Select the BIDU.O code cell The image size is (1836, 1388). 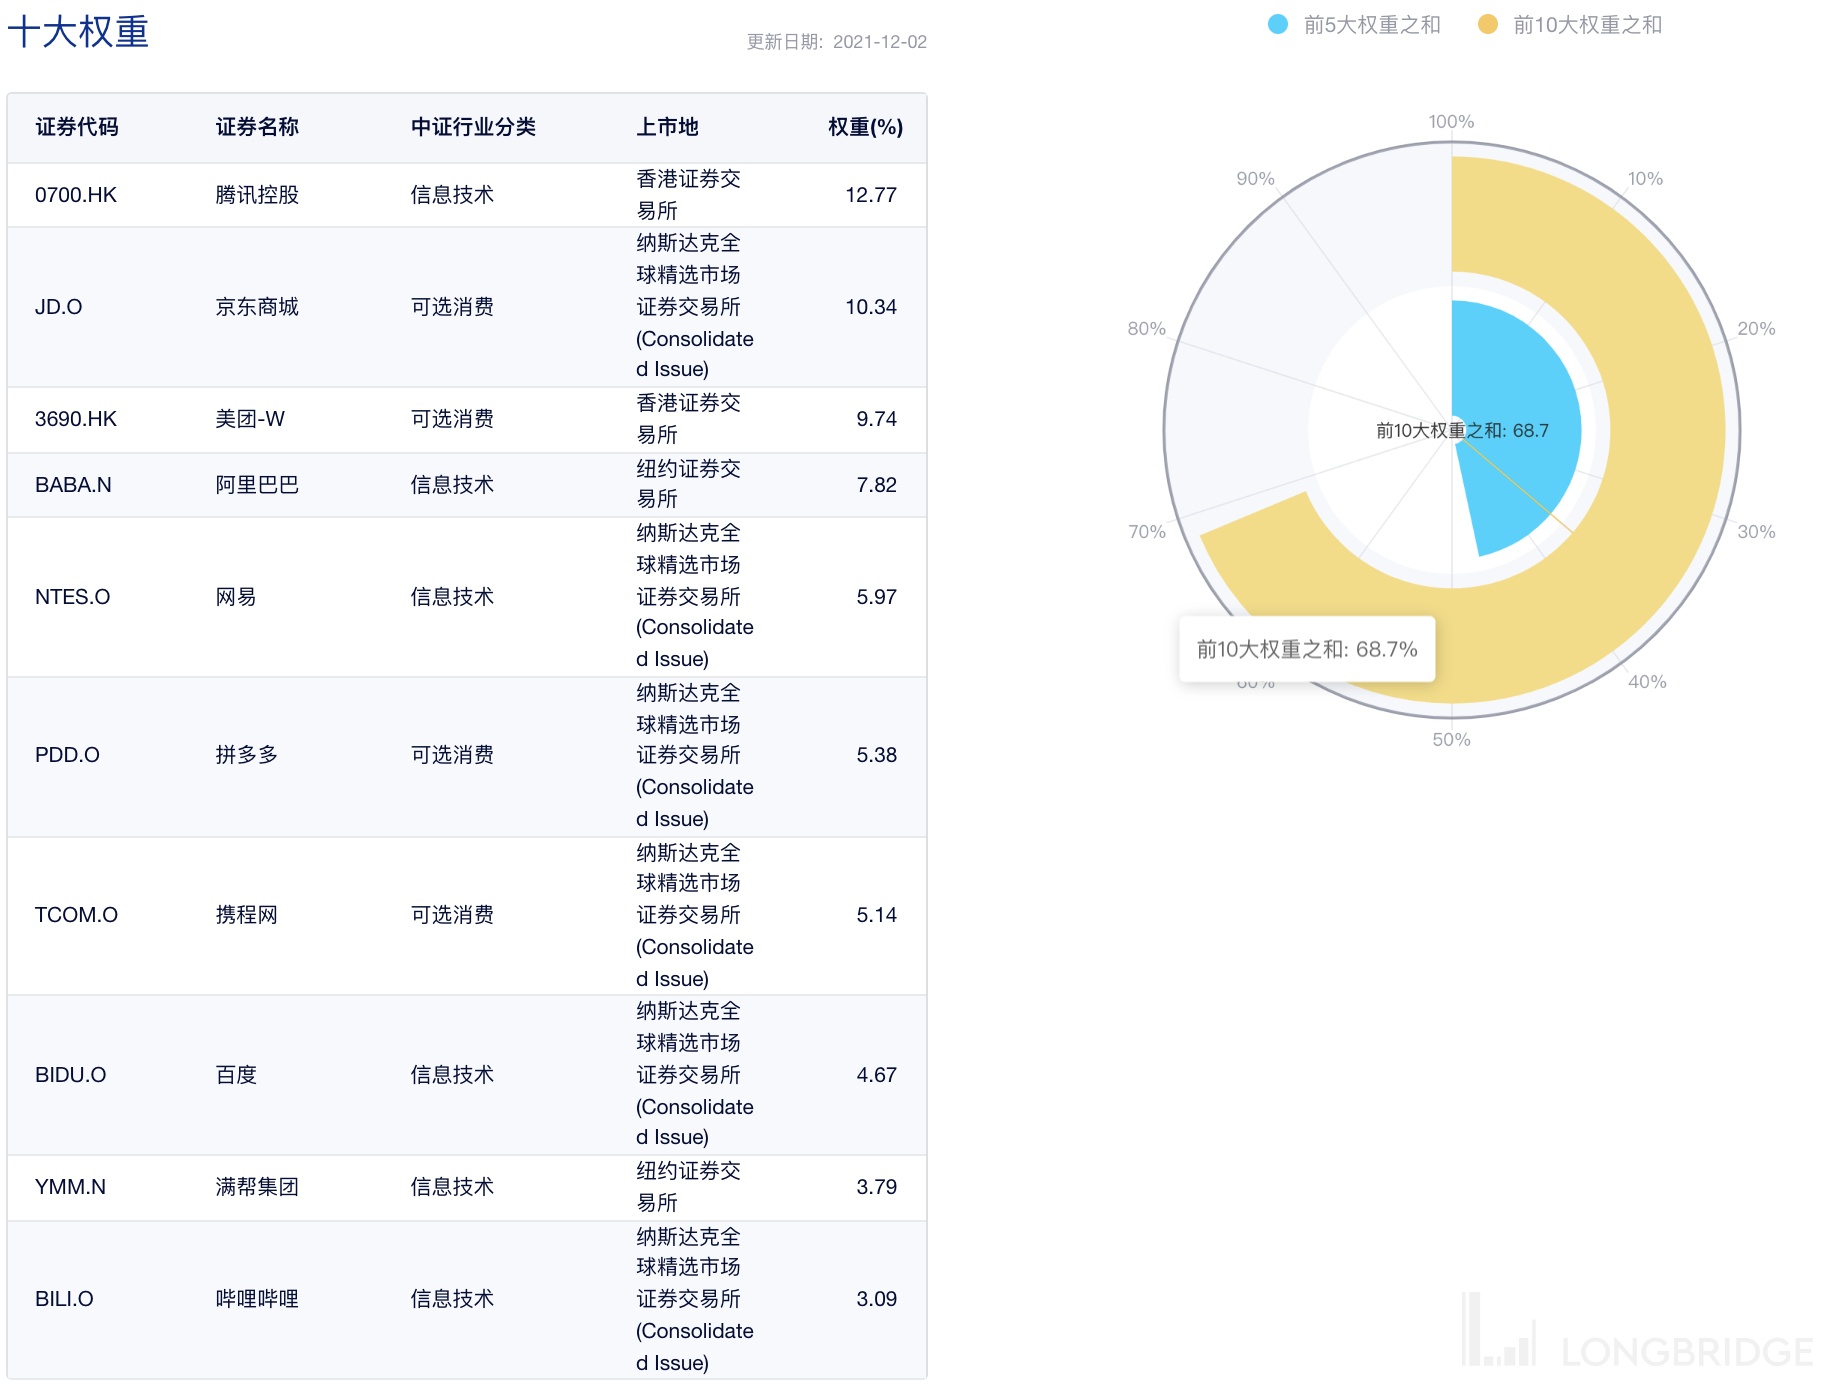pos(70,1075)
